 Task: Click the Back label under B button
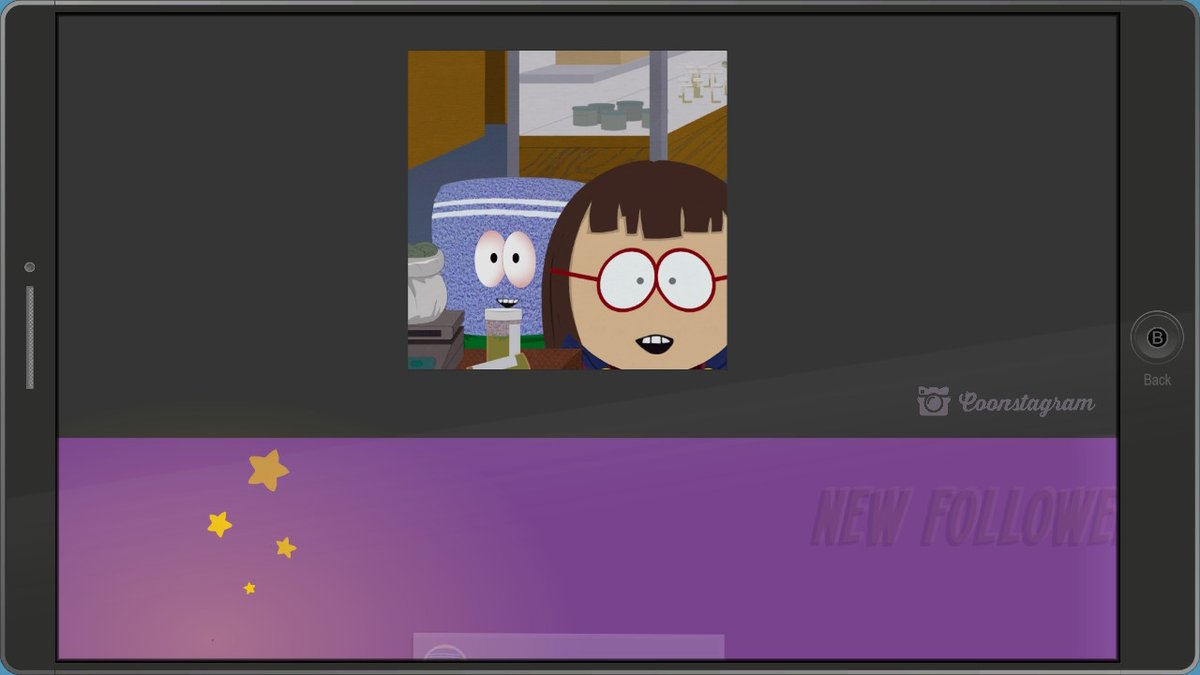tap(1157, 380)
